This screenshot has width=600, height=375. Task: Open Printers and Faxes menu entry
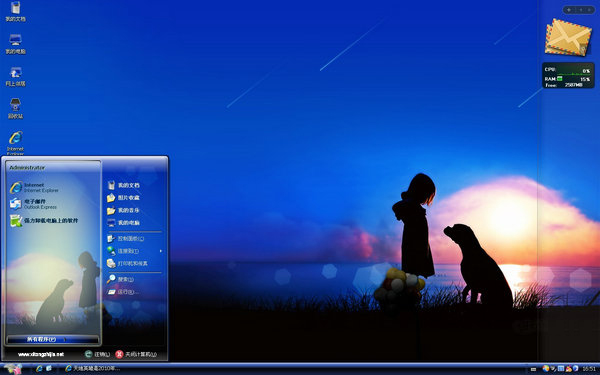[x=127, y=263]
